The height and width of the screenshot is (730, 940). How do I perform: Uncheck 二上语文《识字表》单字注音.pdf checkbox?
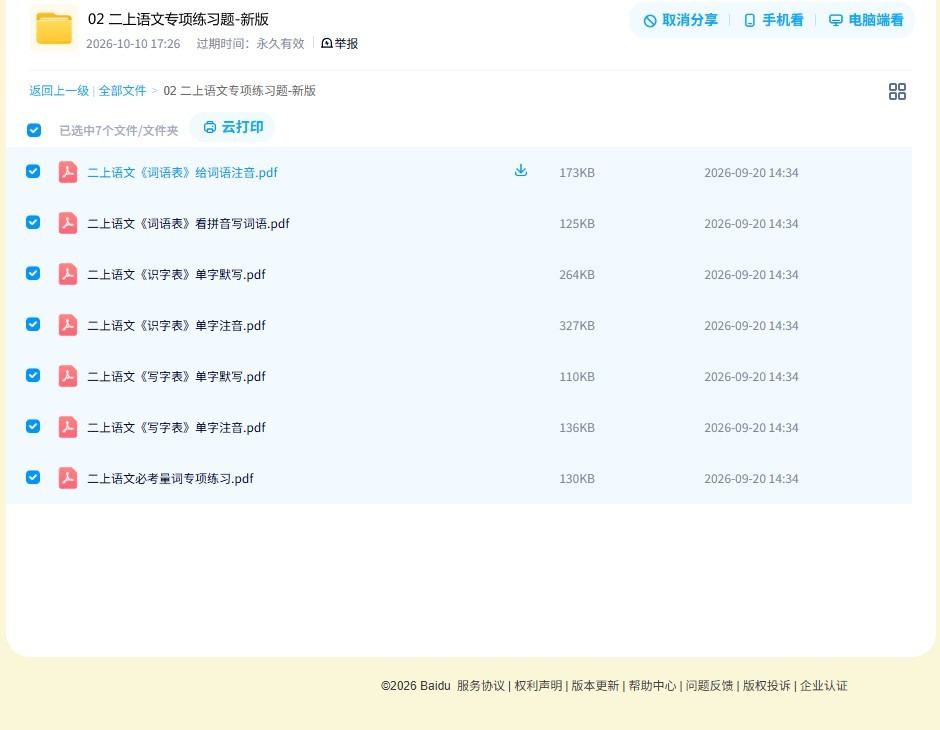coord(33,324)
